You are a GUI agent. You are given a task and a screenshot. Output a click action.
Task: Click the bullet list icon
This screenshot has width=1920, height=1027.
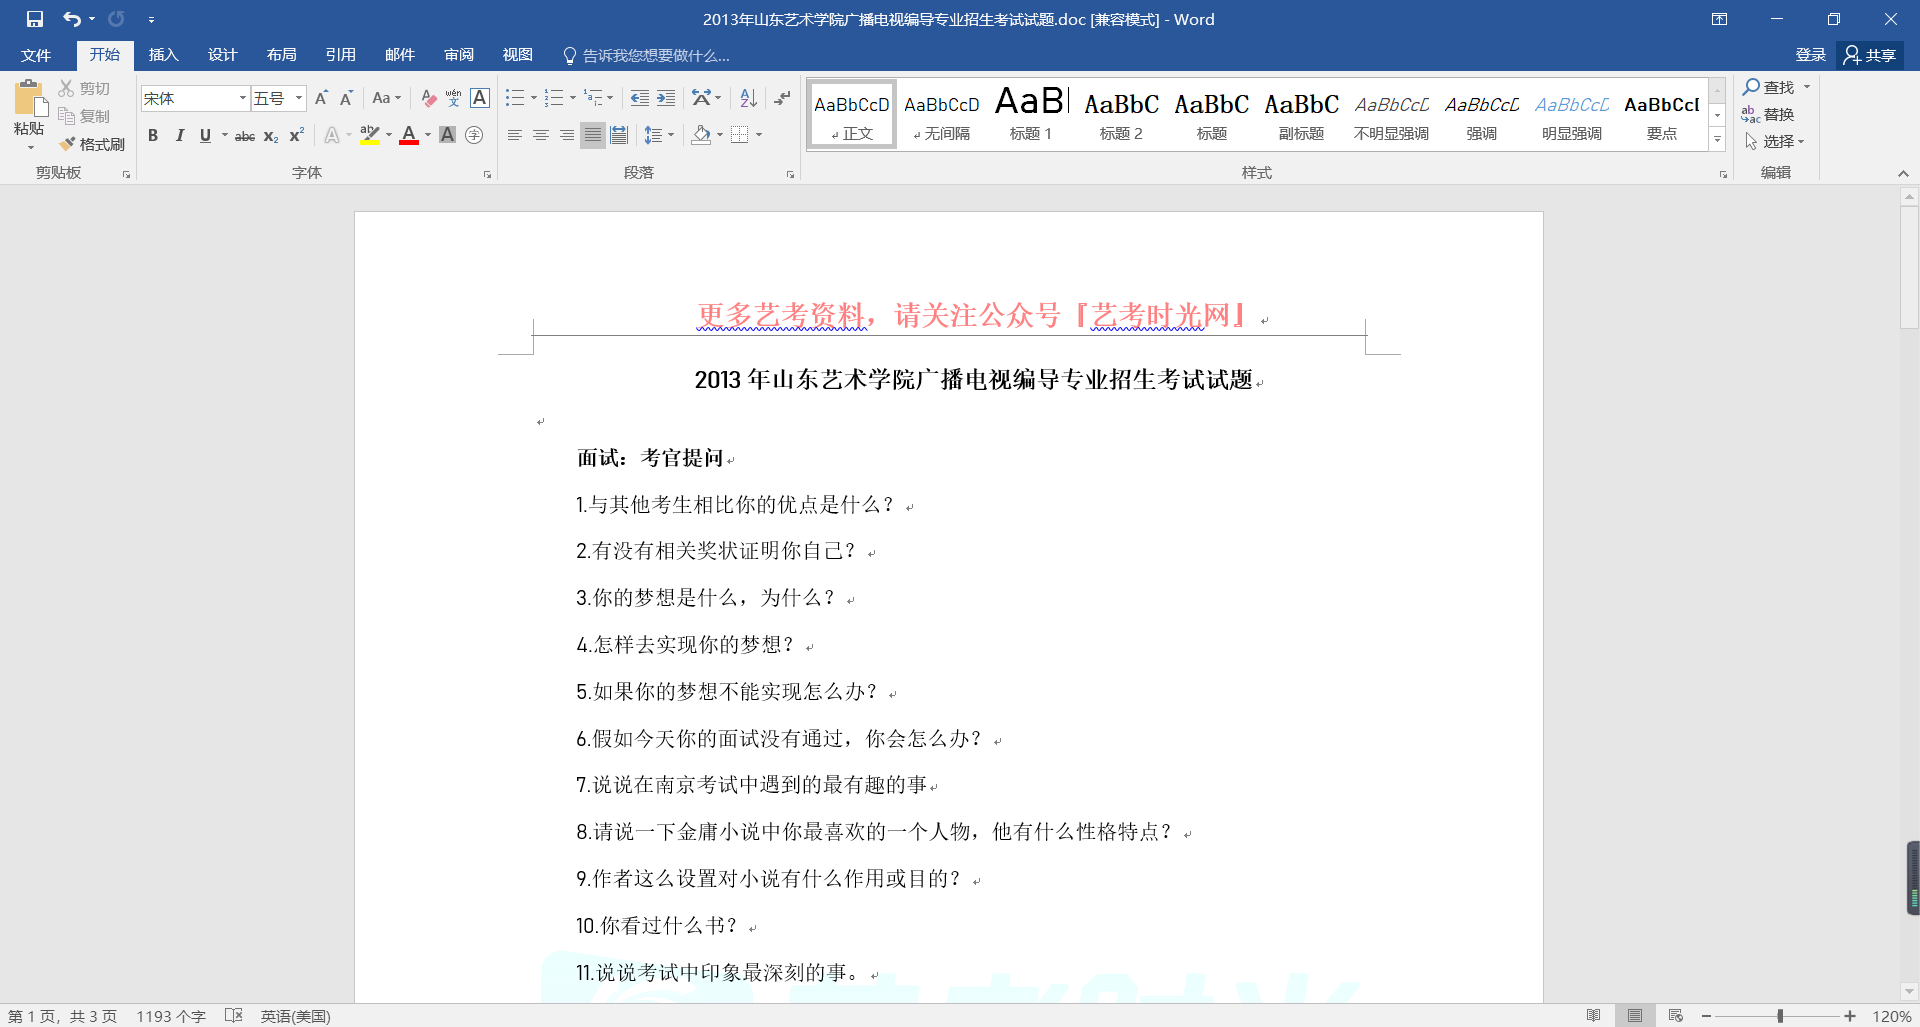pos(514,98)
